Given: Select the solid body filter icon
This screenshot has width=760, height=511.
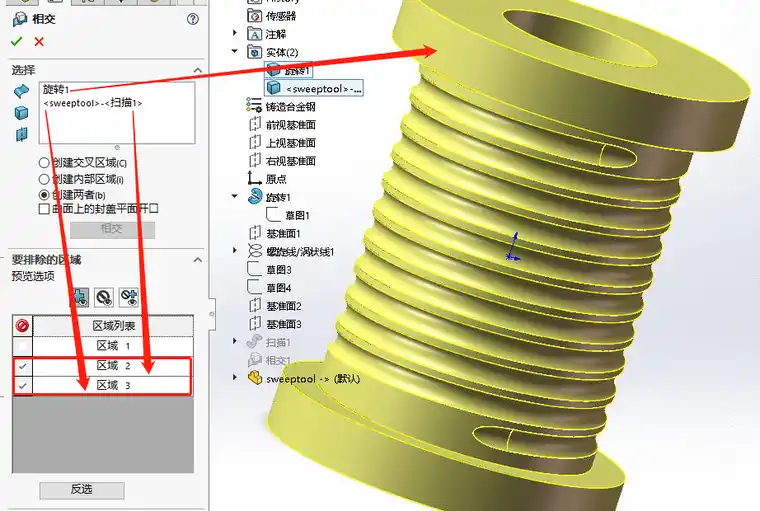Looking at the screenshot, I should tap(21, 112).
